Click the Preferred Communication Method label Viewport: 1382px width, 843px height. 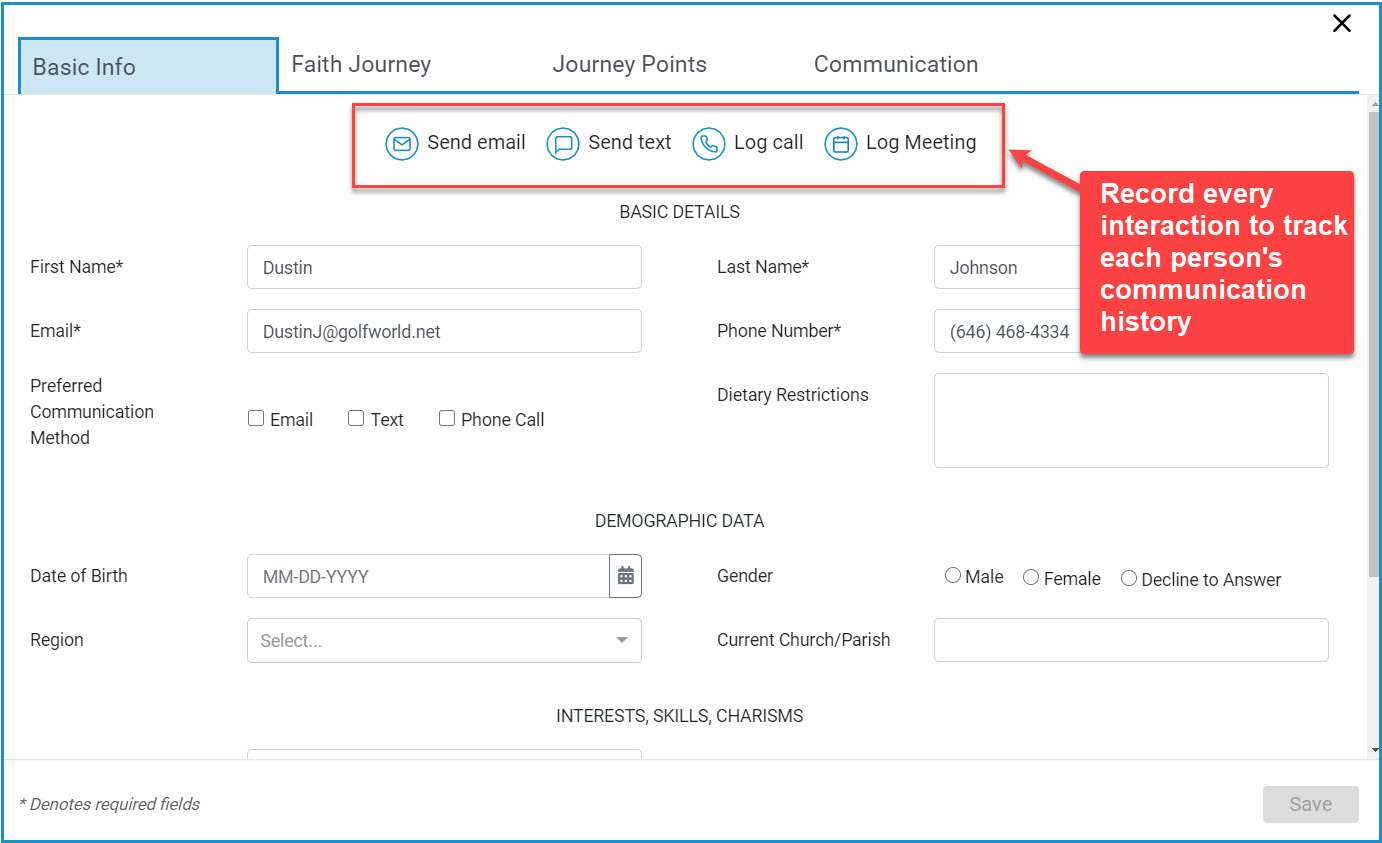tap(92, 412)
